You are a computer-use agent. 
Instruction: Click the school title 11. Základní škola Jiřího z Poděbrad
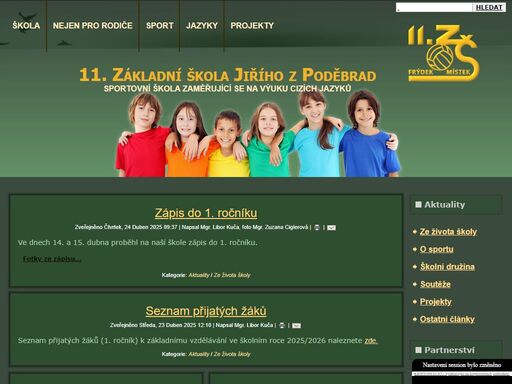(228, 75)
